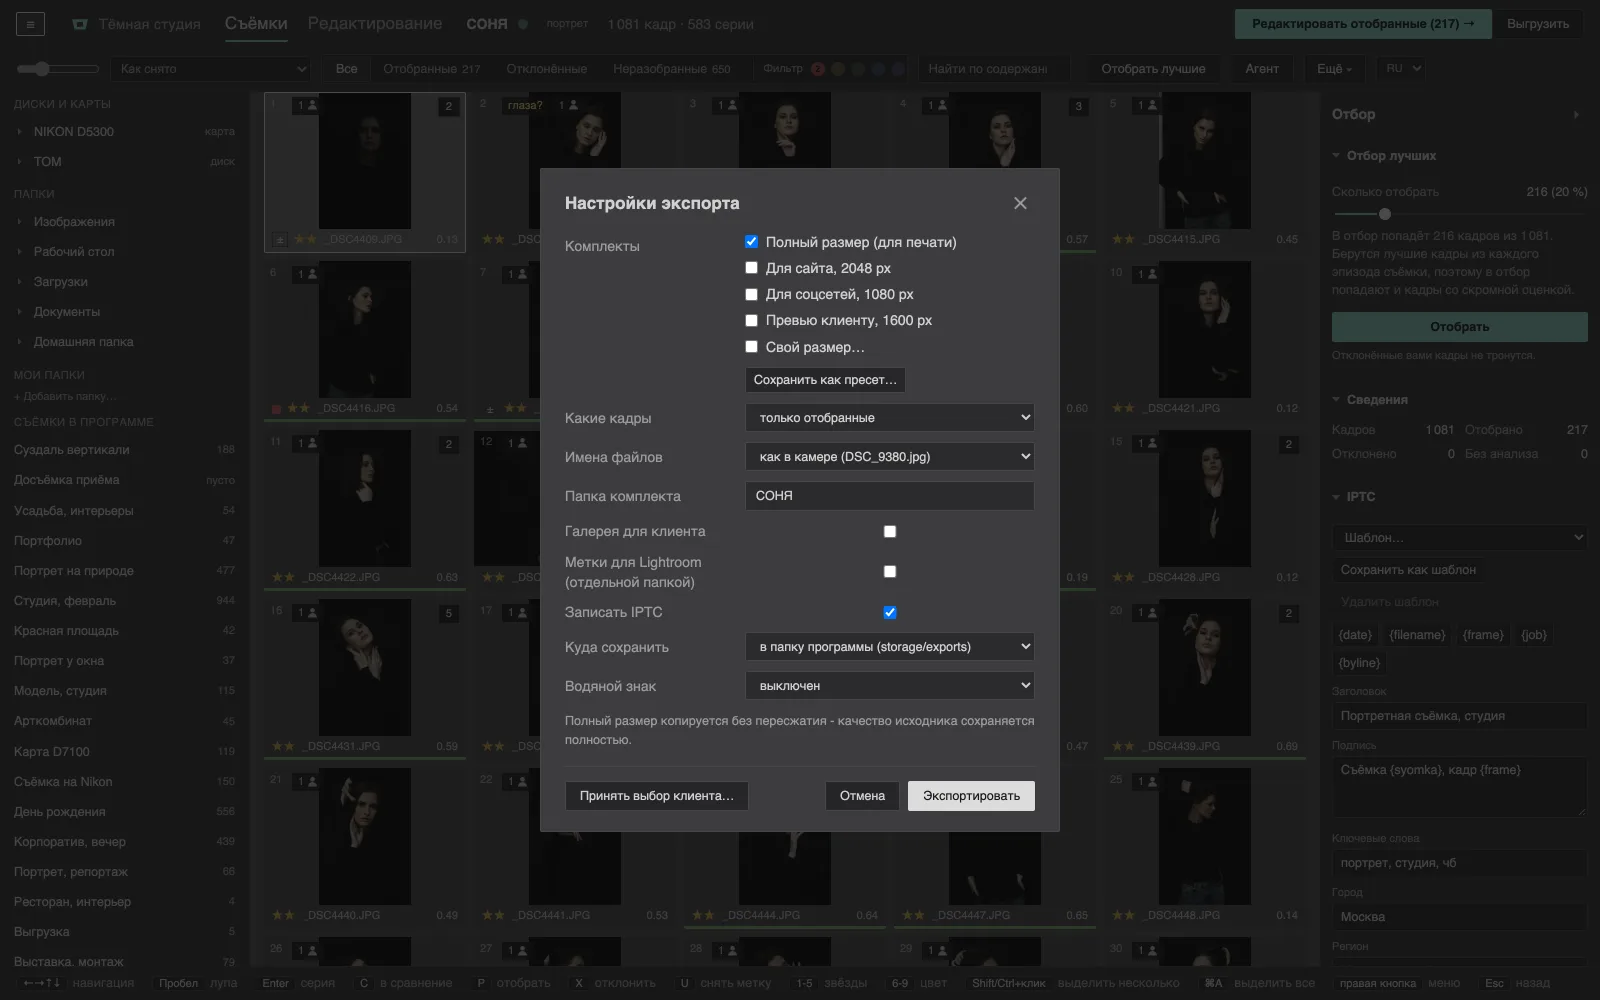Insert the {filename} token
Viewport: 1600px width, 1000px height.
point(1418,635)
